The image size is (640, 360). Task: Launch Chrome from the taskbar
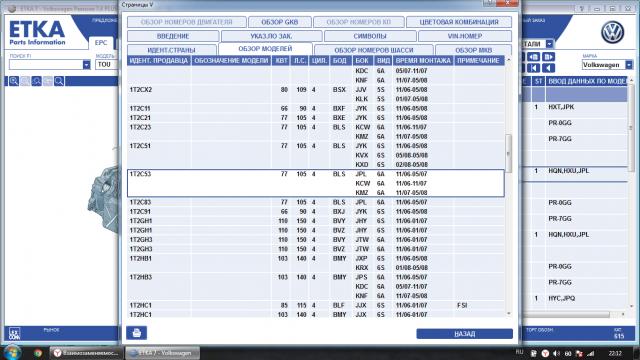tap(38, 353)
